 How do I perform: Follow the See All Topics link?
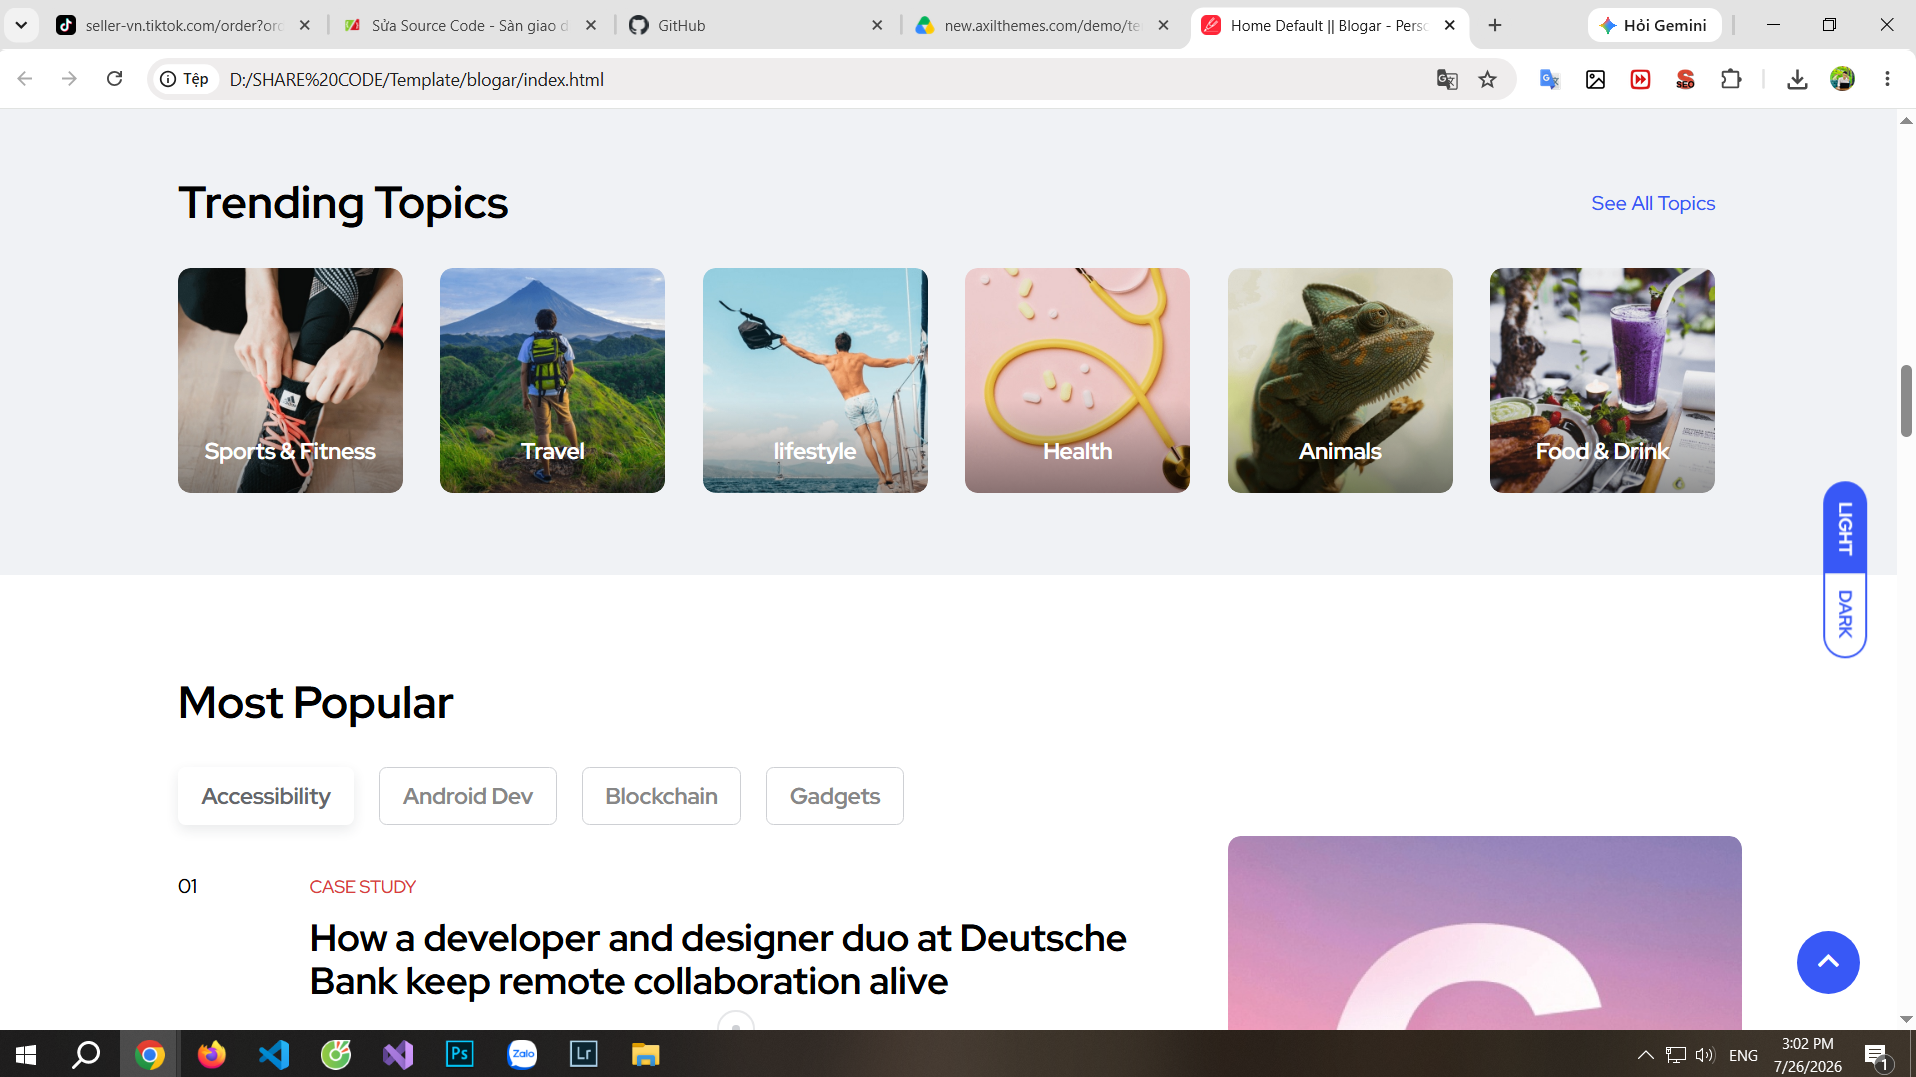pos(1653,203)
